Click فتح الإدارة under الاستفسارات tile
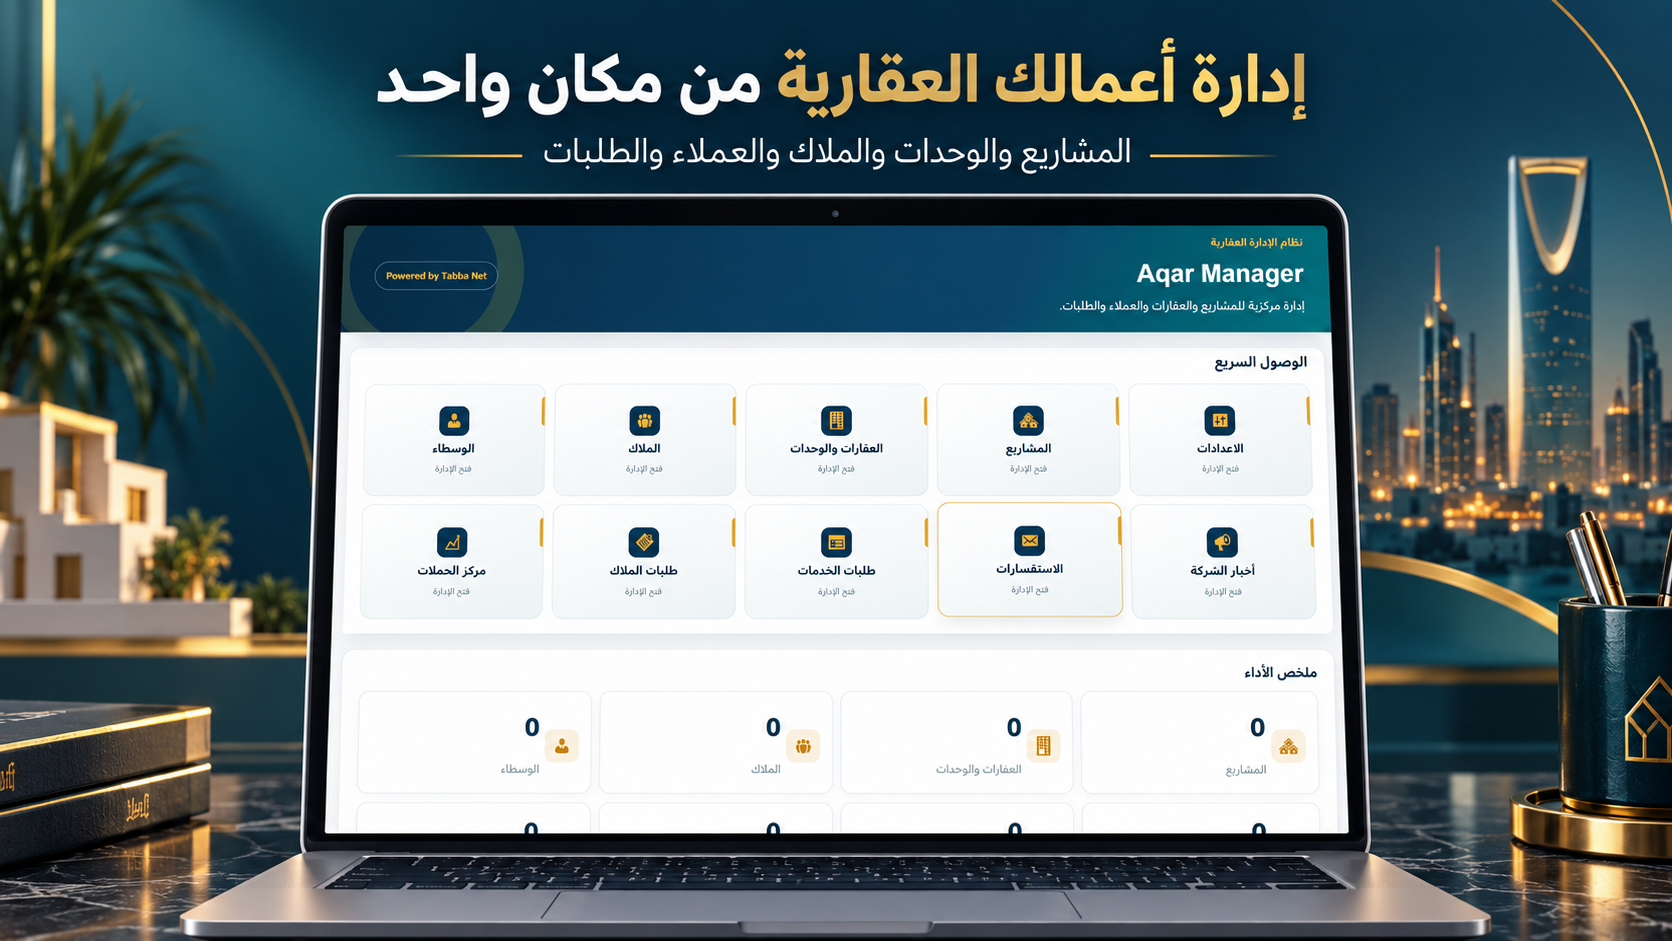This screenshot has width=1672, height=941. pyautogui.click(x=1029, y=590)
